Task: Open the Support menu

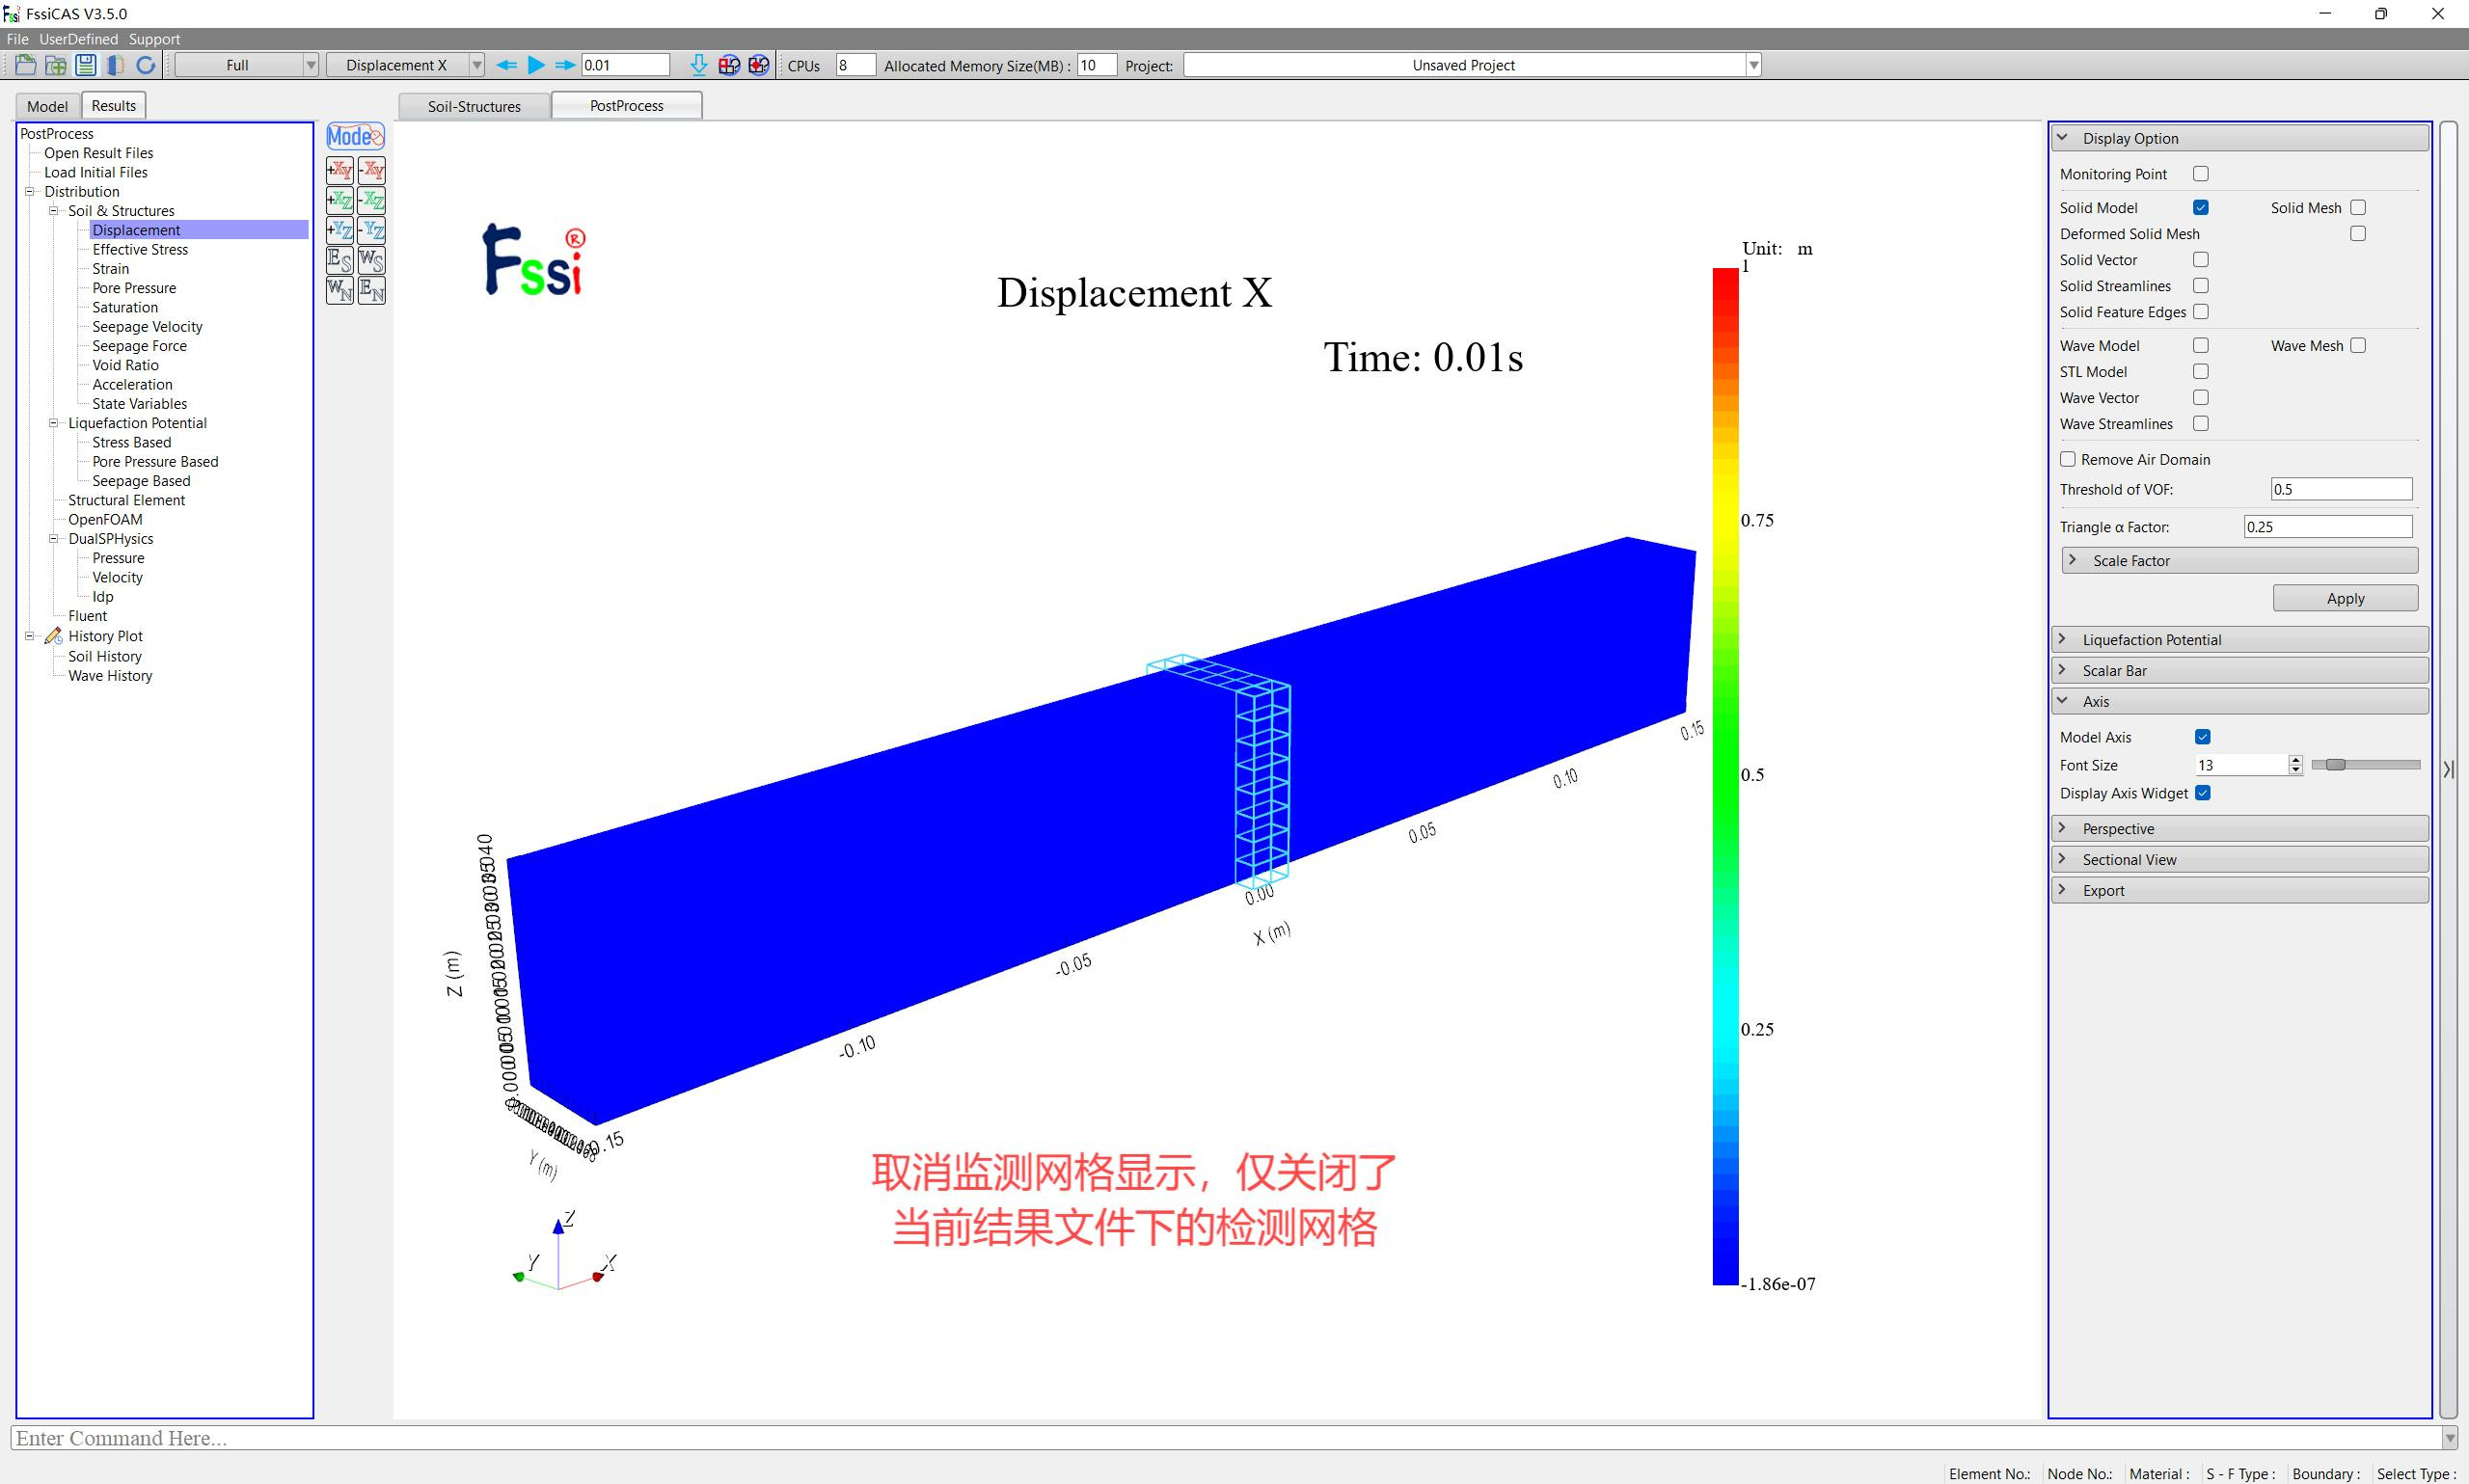Action: 154,39
